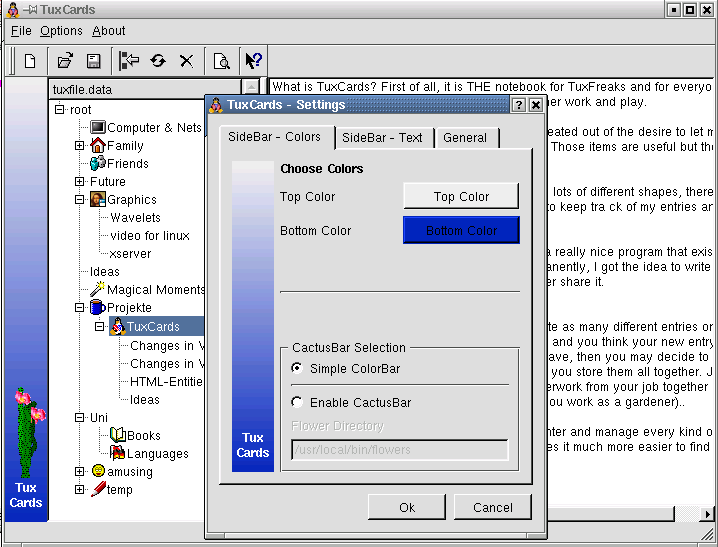Click the 'CactusBar Selection' group label

[349, 347]
